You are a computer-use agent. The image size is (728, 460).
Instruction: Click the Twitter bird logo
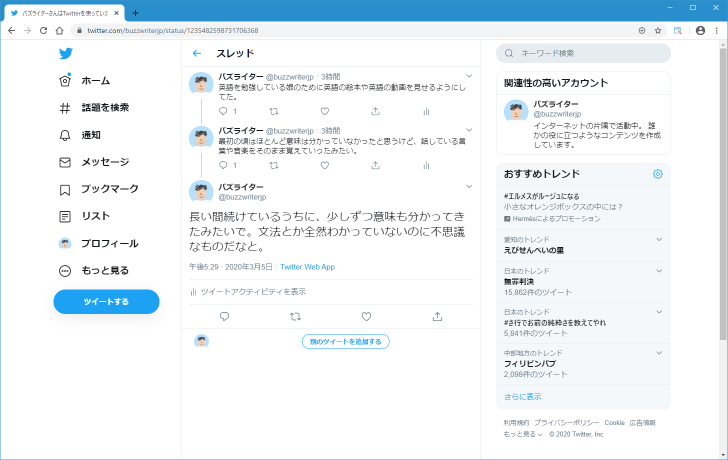(x=65, y=53)
